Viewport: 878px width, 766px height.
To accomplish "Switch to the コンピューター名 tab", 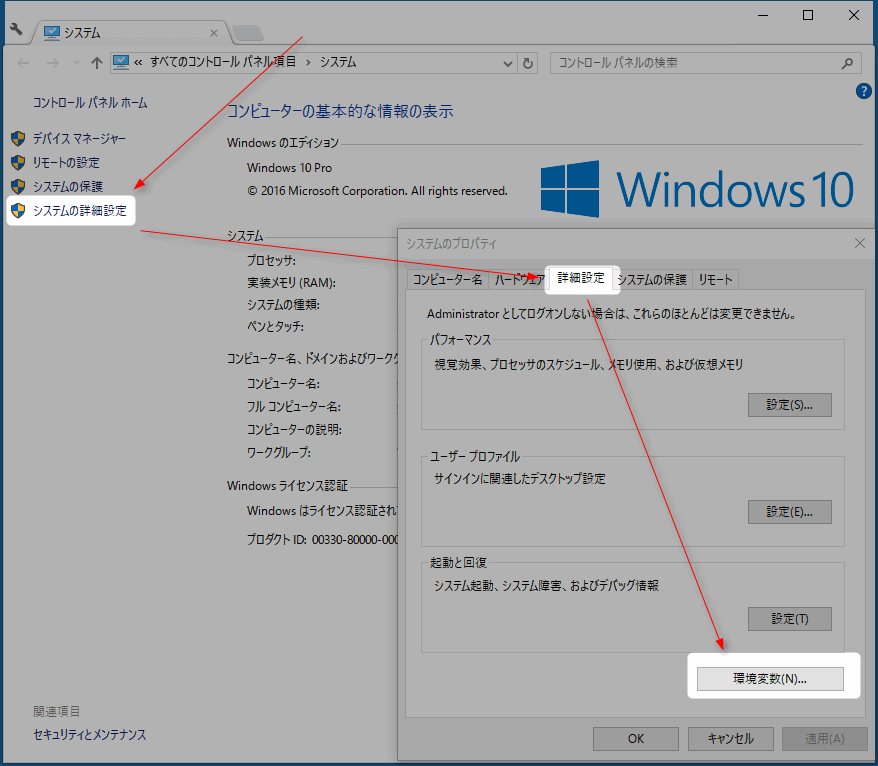I will click(x=447, y=279).
